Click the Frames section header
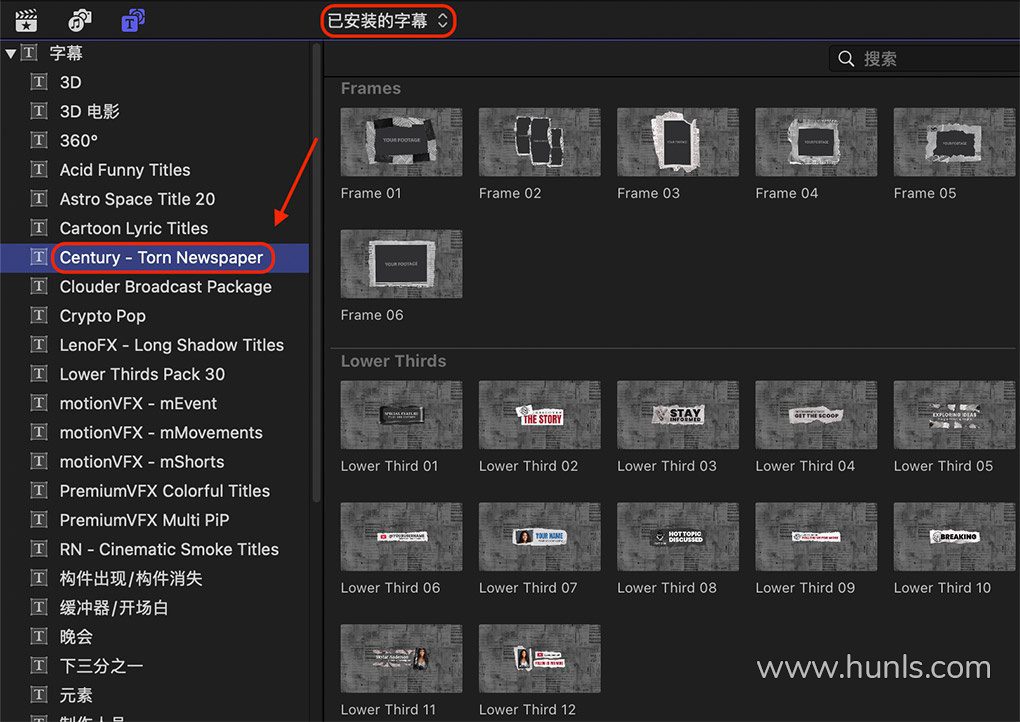The image size is (1020, 722). coord(371,88)
